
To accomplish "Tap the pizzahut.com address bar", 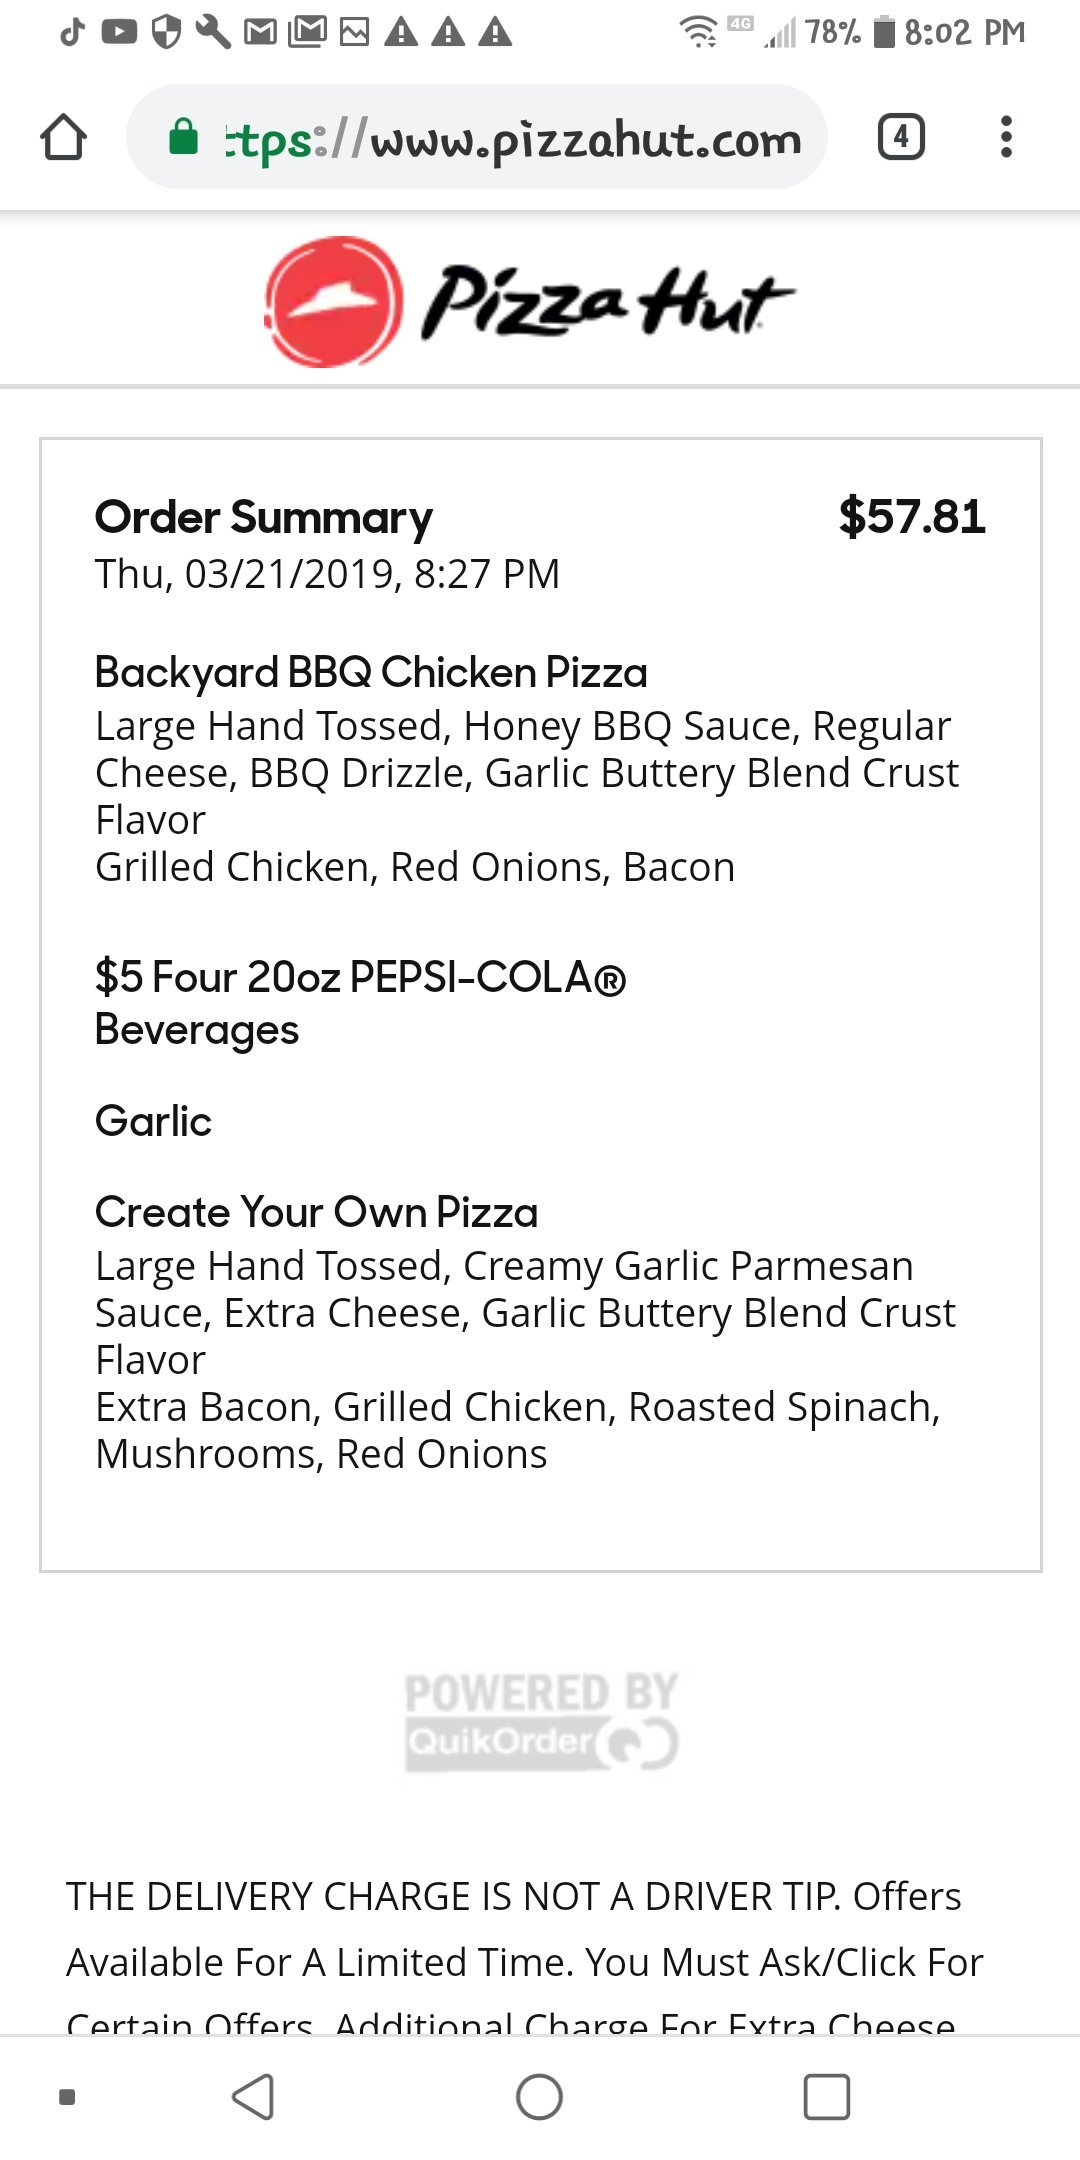I will click(x=510, y=140).
